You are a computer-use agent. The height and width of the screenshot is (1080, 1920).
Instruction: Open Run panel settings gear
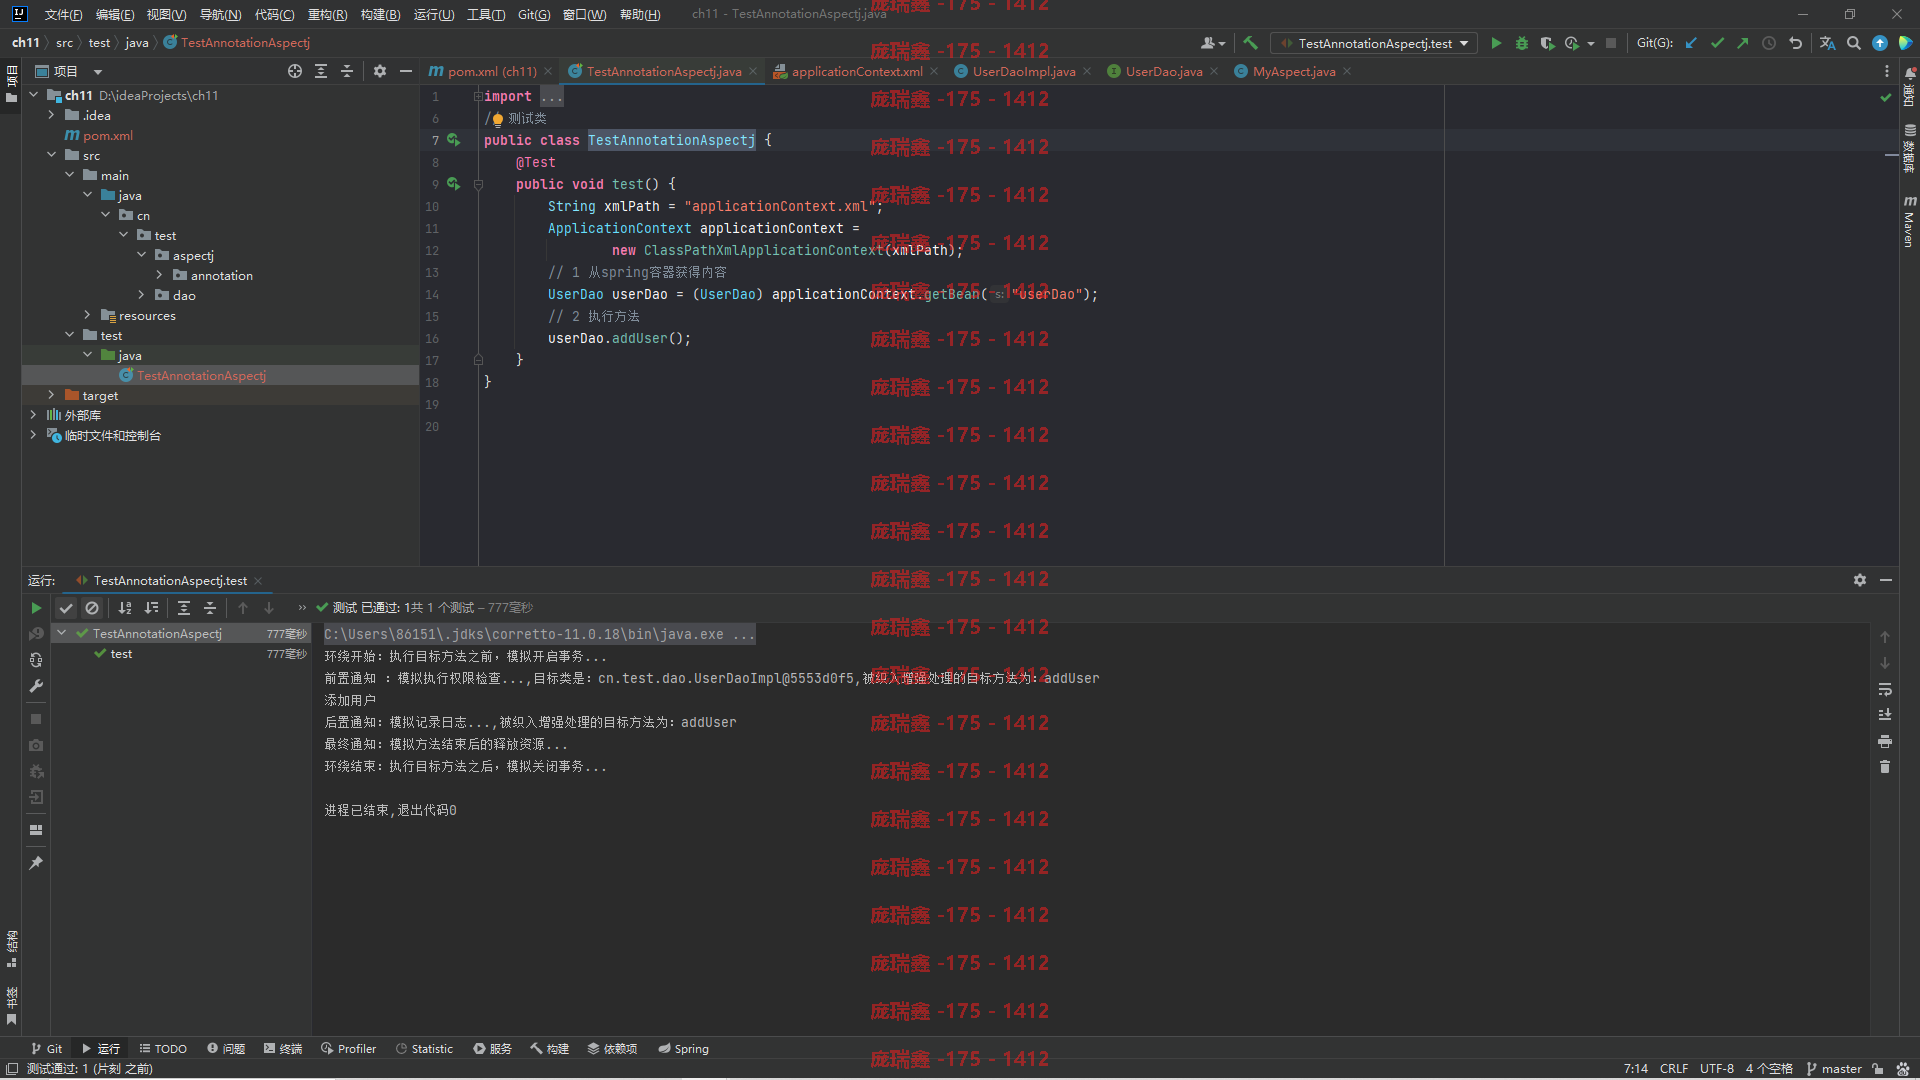click(x=1860, y=580)
